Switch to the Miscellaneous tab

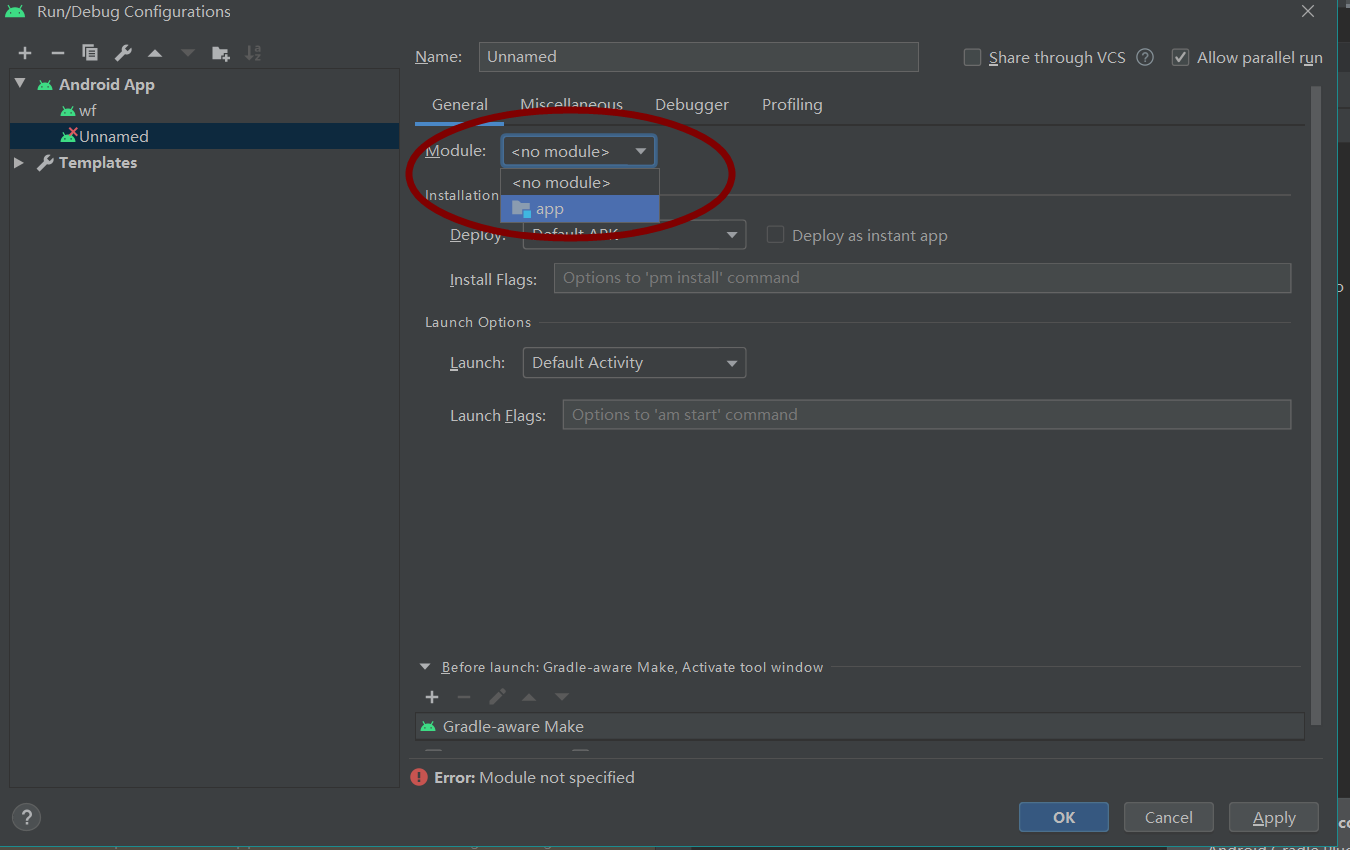coord(571,105)
